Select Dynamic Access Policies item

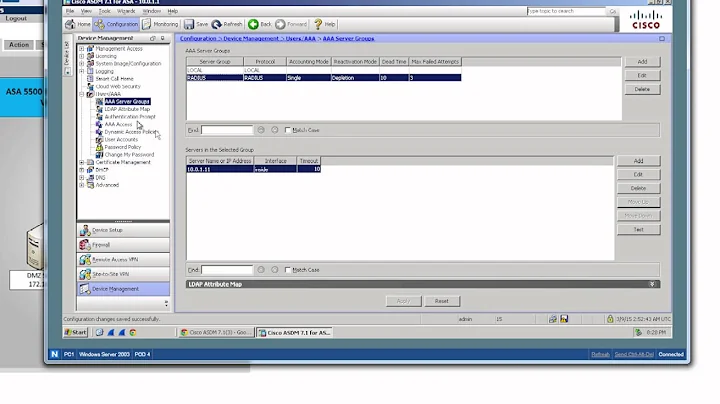click(x=130, y=132)
